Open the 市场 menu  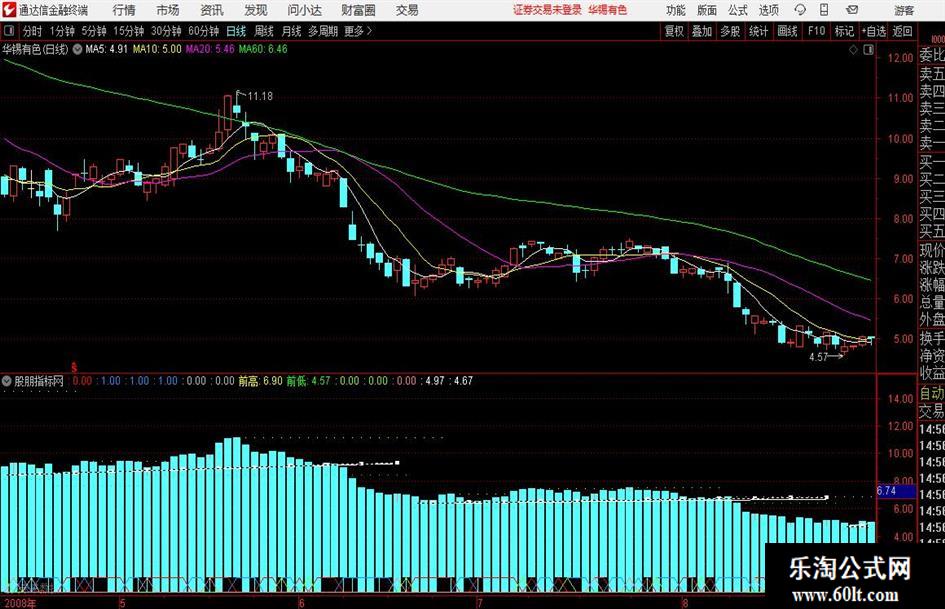pos(168,10)
